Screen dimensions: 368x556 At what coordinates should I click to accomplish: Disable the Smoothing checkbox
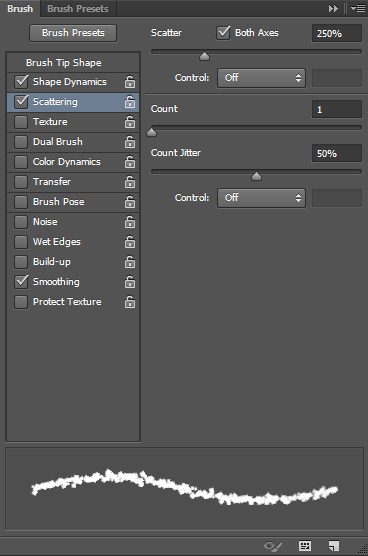coord(21,282)
